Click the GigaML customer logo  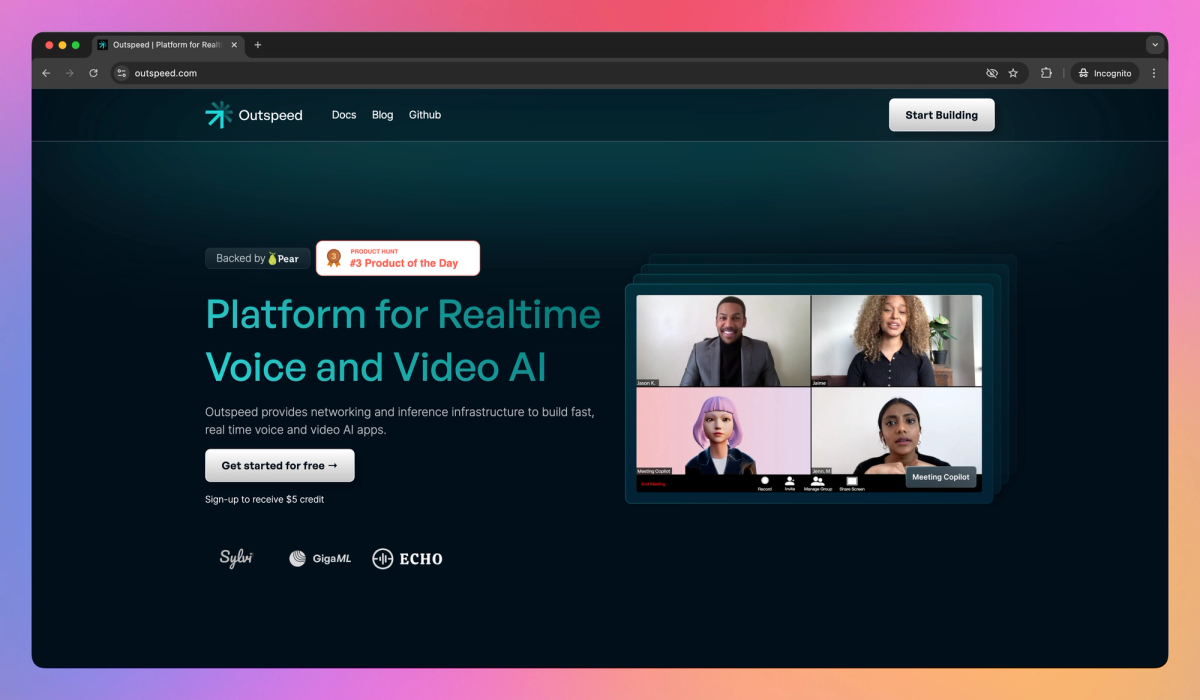tap(320, 559)
